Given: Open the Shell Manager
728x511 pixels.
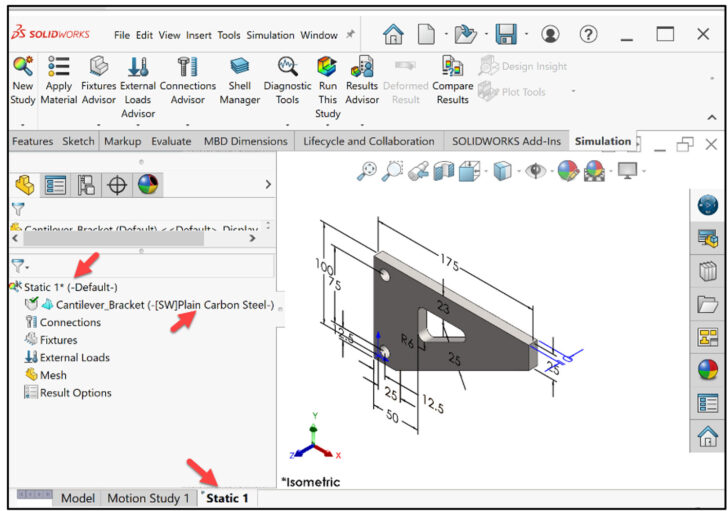Looking at the screenshot, I should point(240,80).
